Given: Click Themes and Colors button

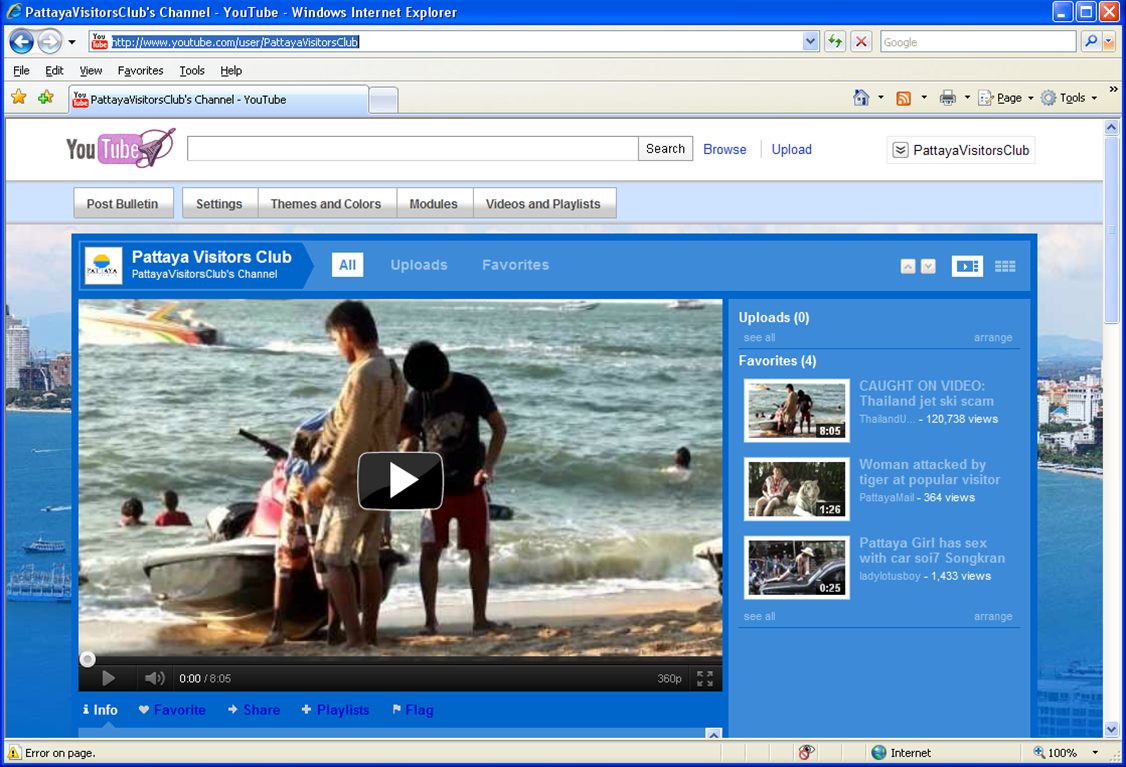Looking at the screenshot, I should (326, 203).
